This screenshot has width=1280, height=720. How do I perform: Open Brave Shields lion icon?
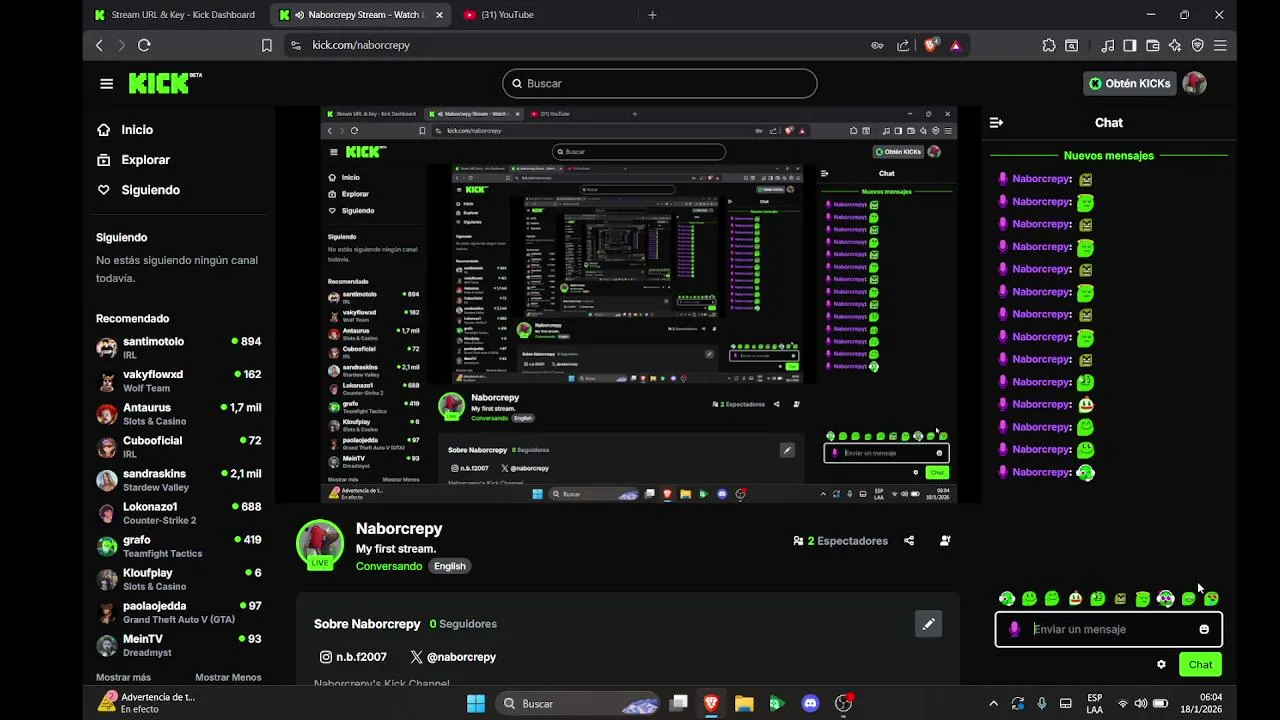click(x=932, y=45)
